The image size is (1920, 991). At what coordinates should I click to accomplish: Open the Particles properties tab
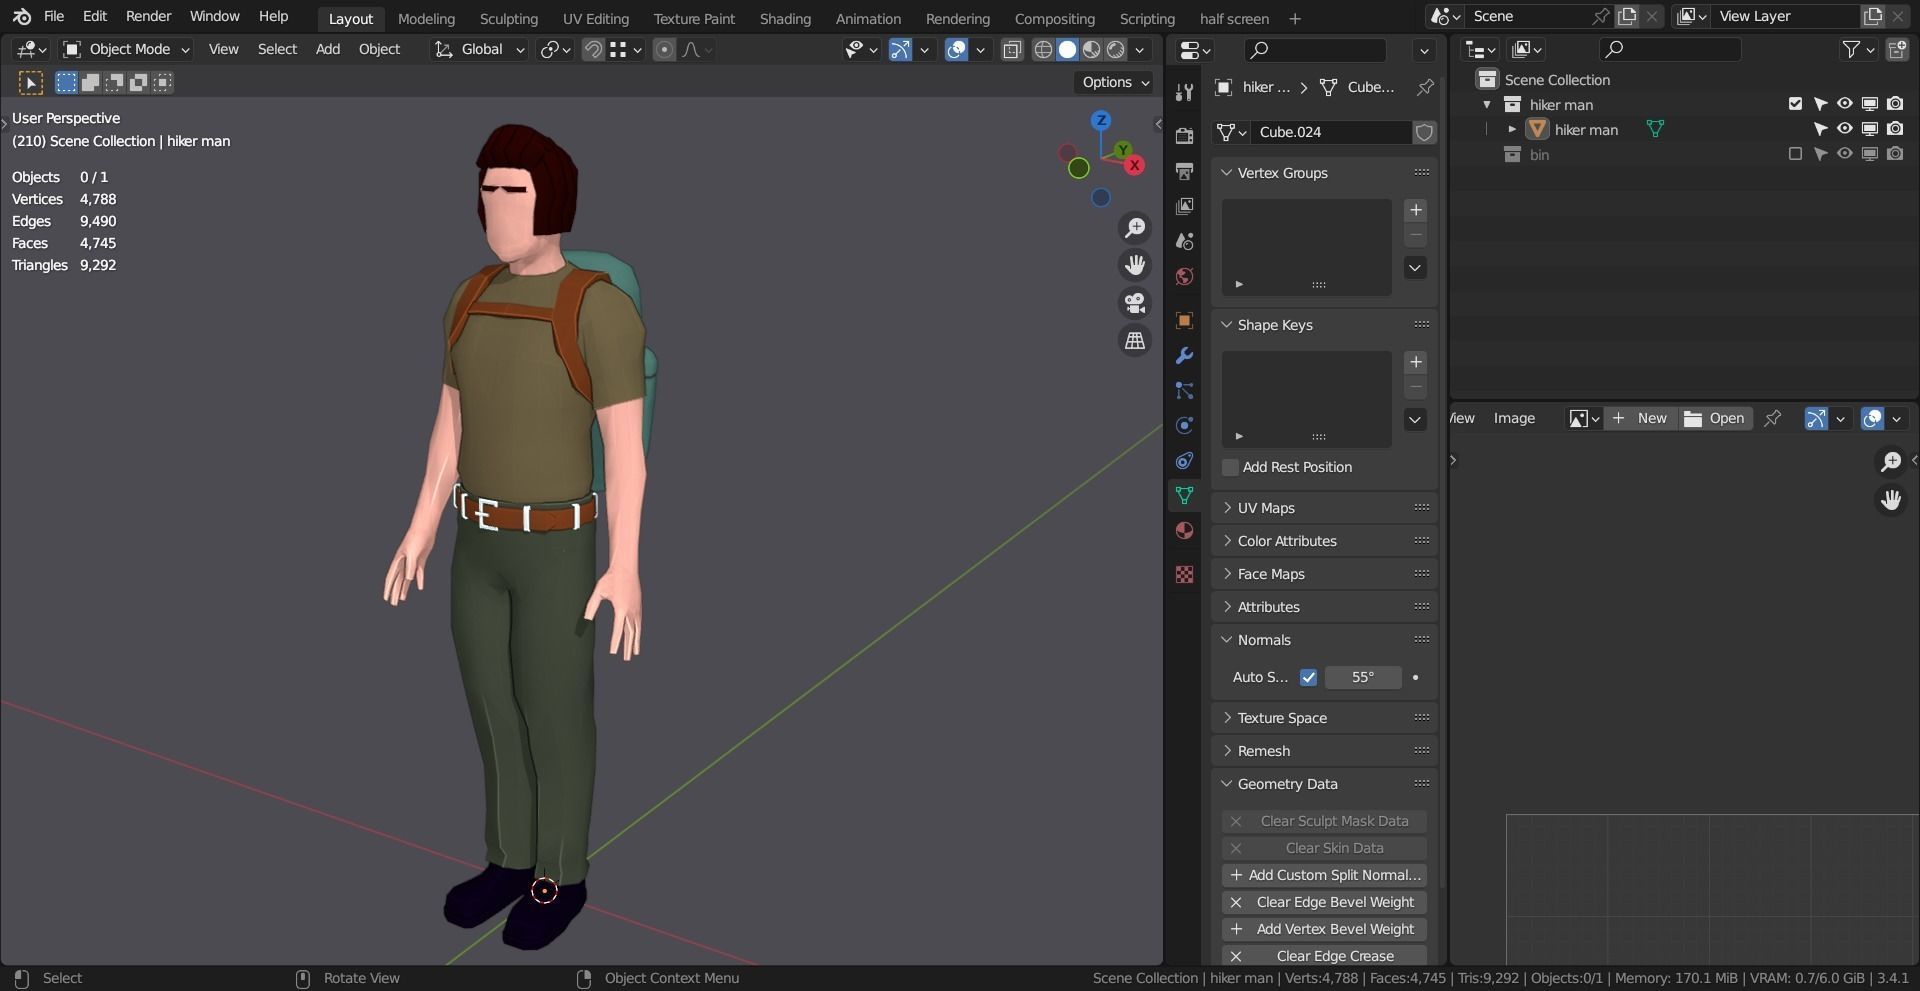tap(1185, 390)
